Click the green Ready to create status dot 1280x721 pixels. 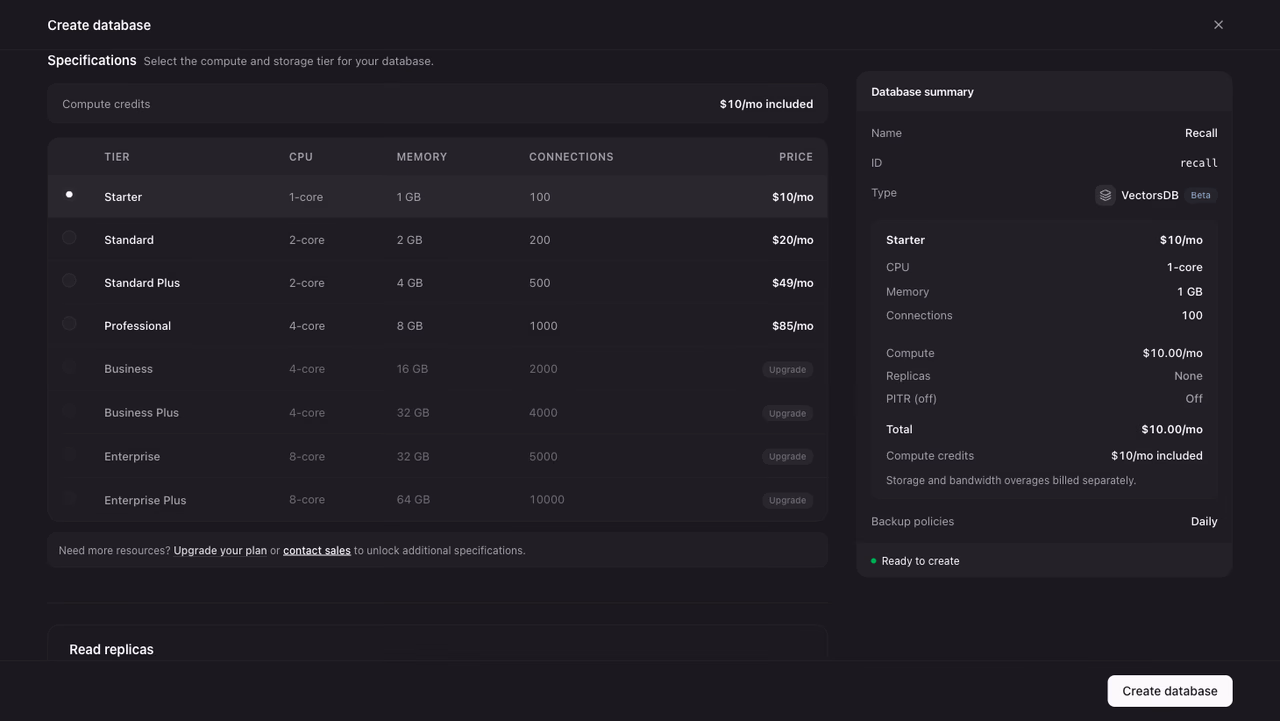tap(873, 561)
